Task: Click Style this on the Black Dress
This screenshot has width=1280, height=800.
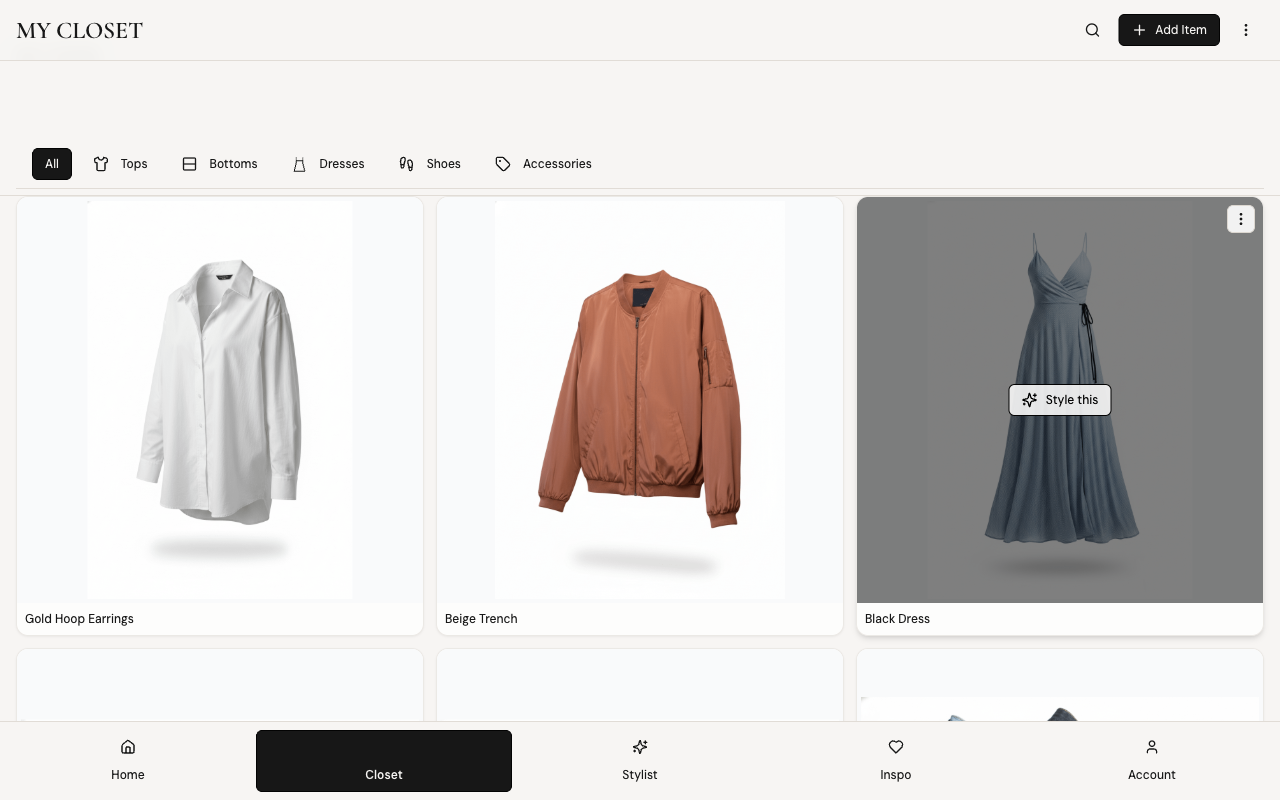Action: 1060,400
